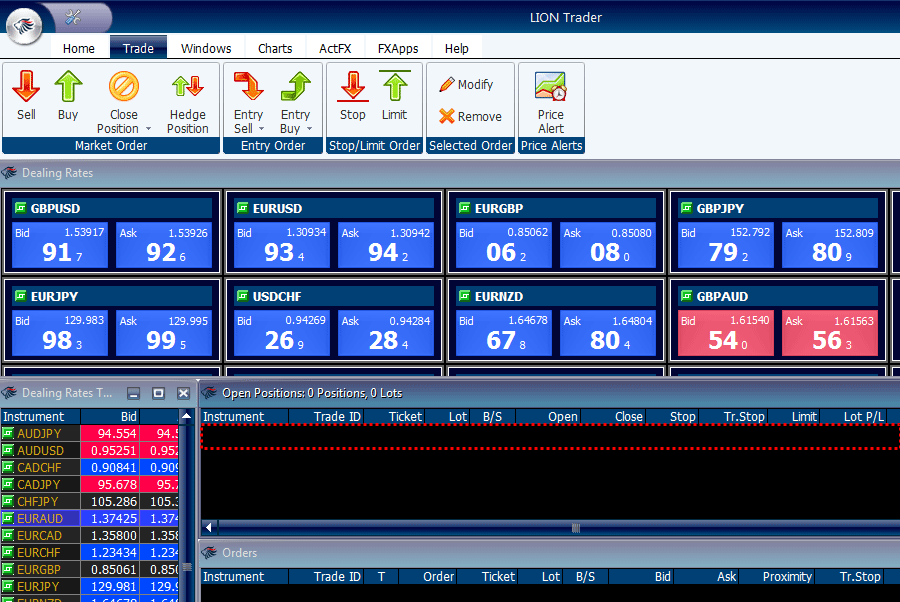900x602 pixels.
Task: Click the Proximity column header in Orders
Action: point(777,577)
